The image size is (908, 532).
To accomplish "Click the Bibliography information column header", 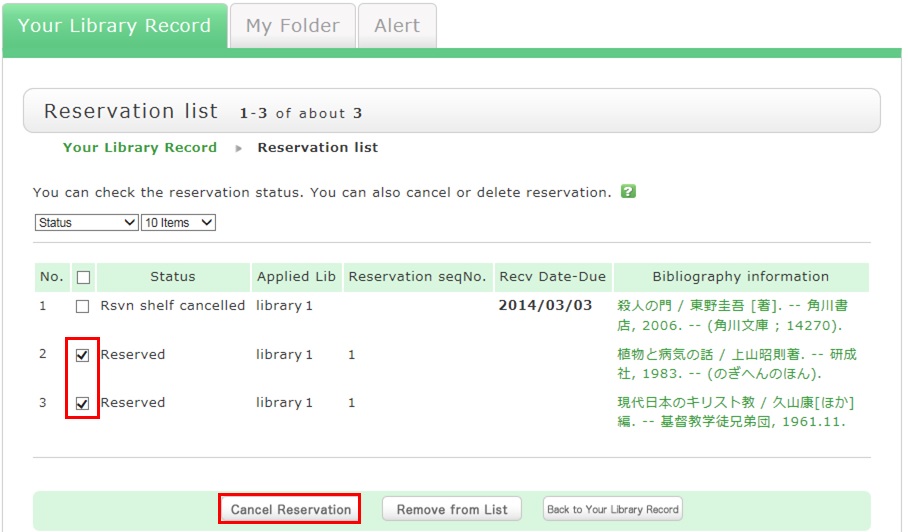I will [740, 277].
